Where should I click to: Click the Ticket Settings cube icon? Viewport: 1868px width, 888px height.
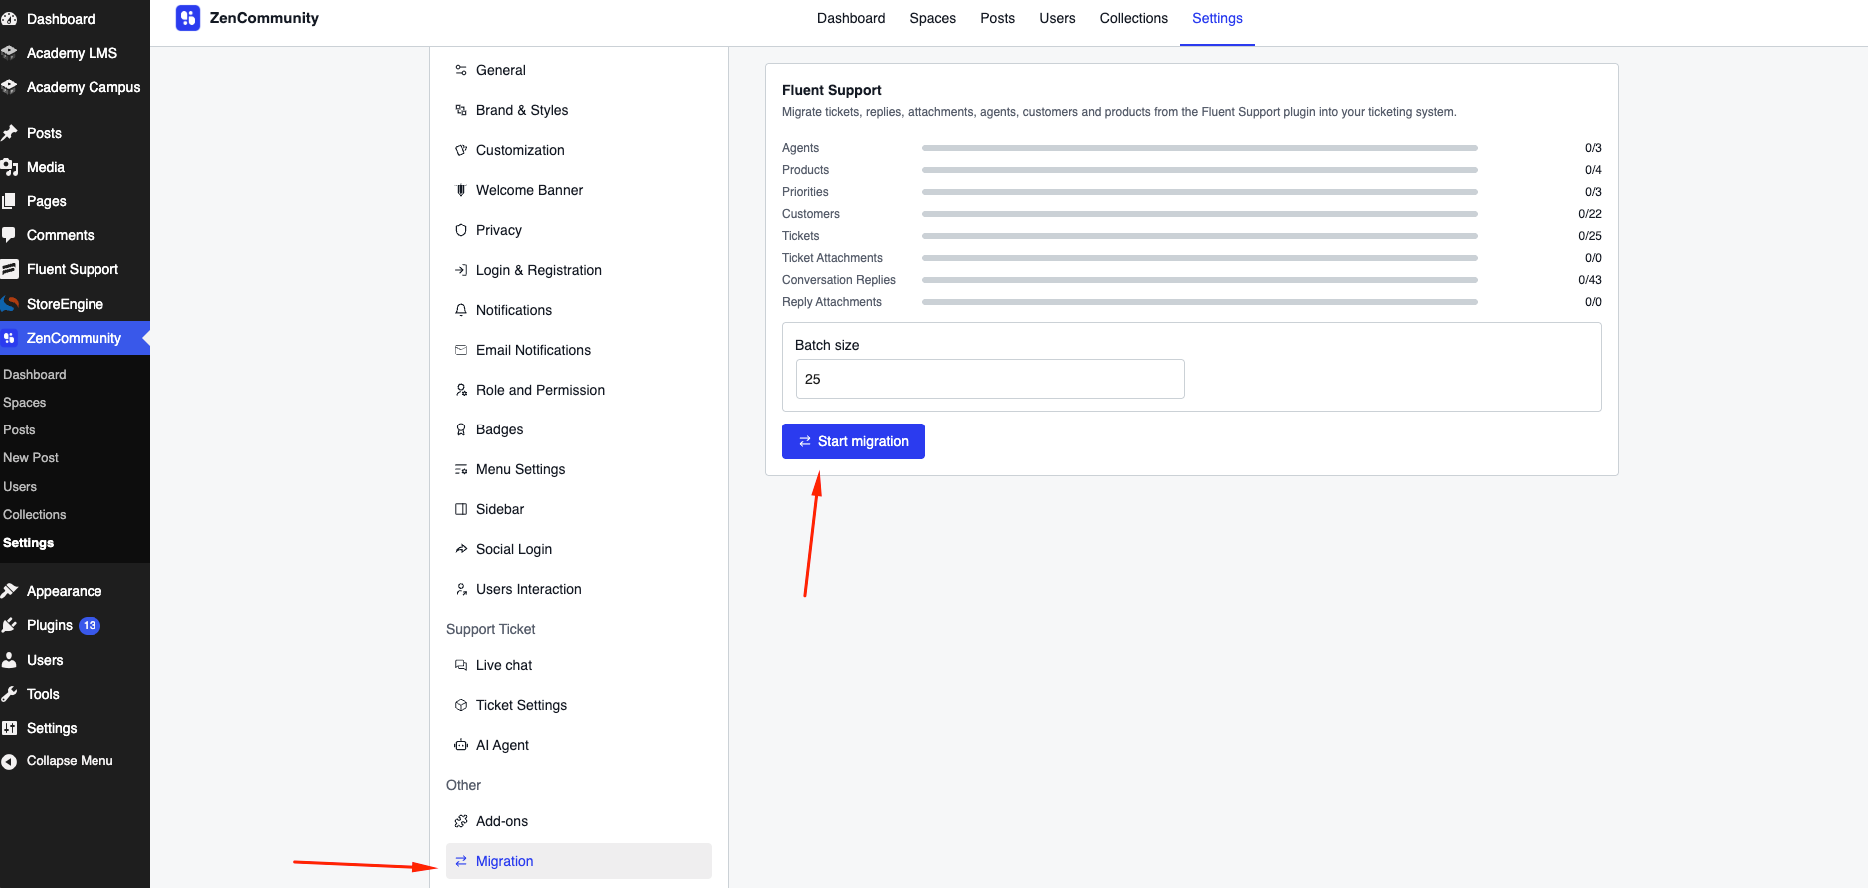click(461, 705)
